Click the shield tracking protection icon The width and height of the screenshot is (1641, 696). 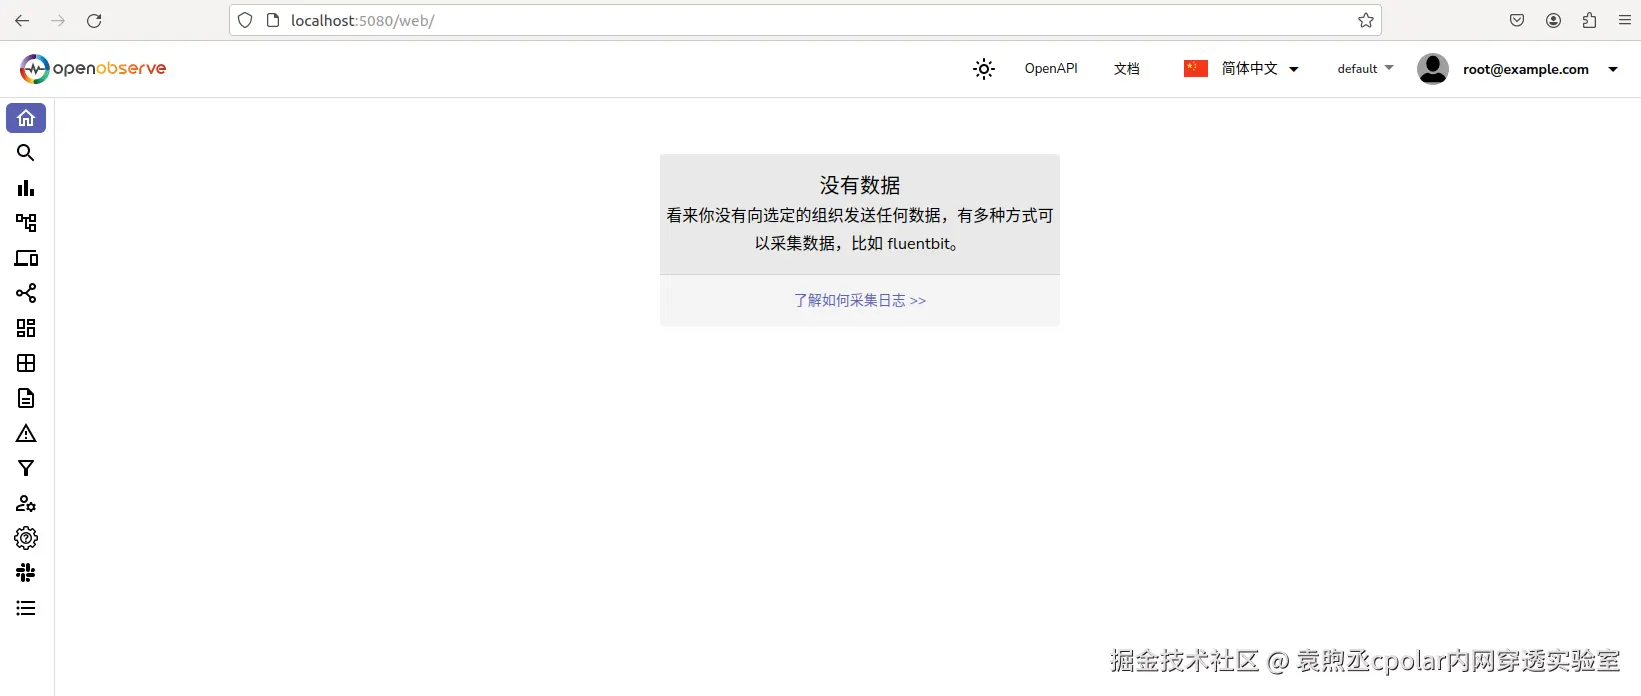(245, 20)
